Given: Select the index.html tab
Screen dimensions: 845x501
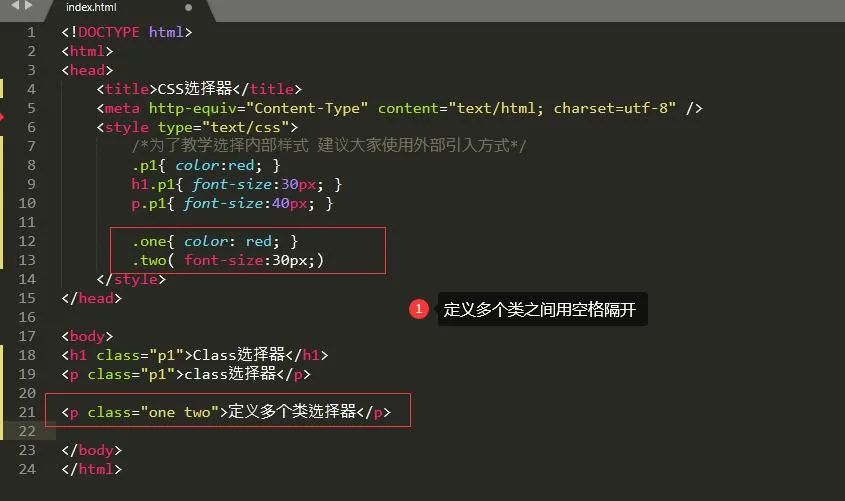Looking at the screenshot, I should pyautogui.click(x=129, y=9).
